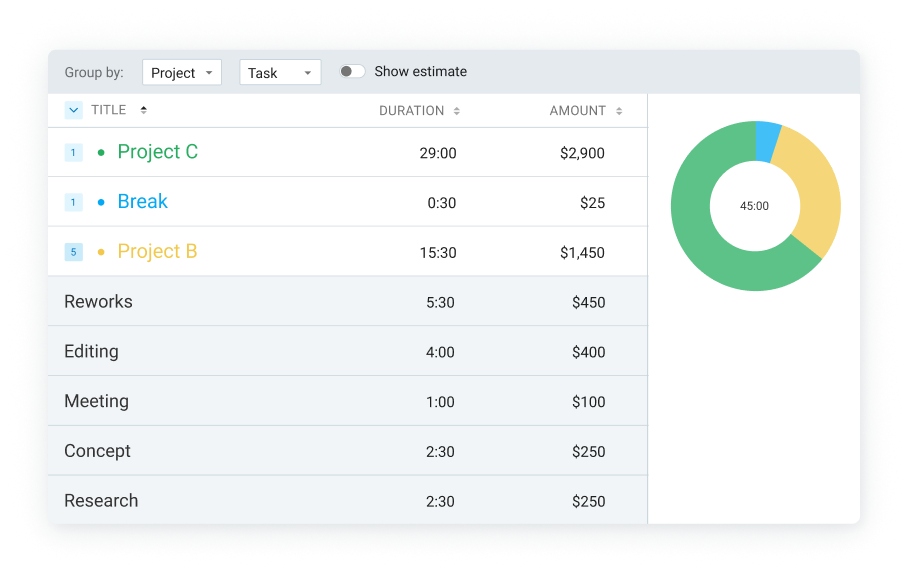
Task: Click Project B duration 15:30
Action: tap(438, 252)
